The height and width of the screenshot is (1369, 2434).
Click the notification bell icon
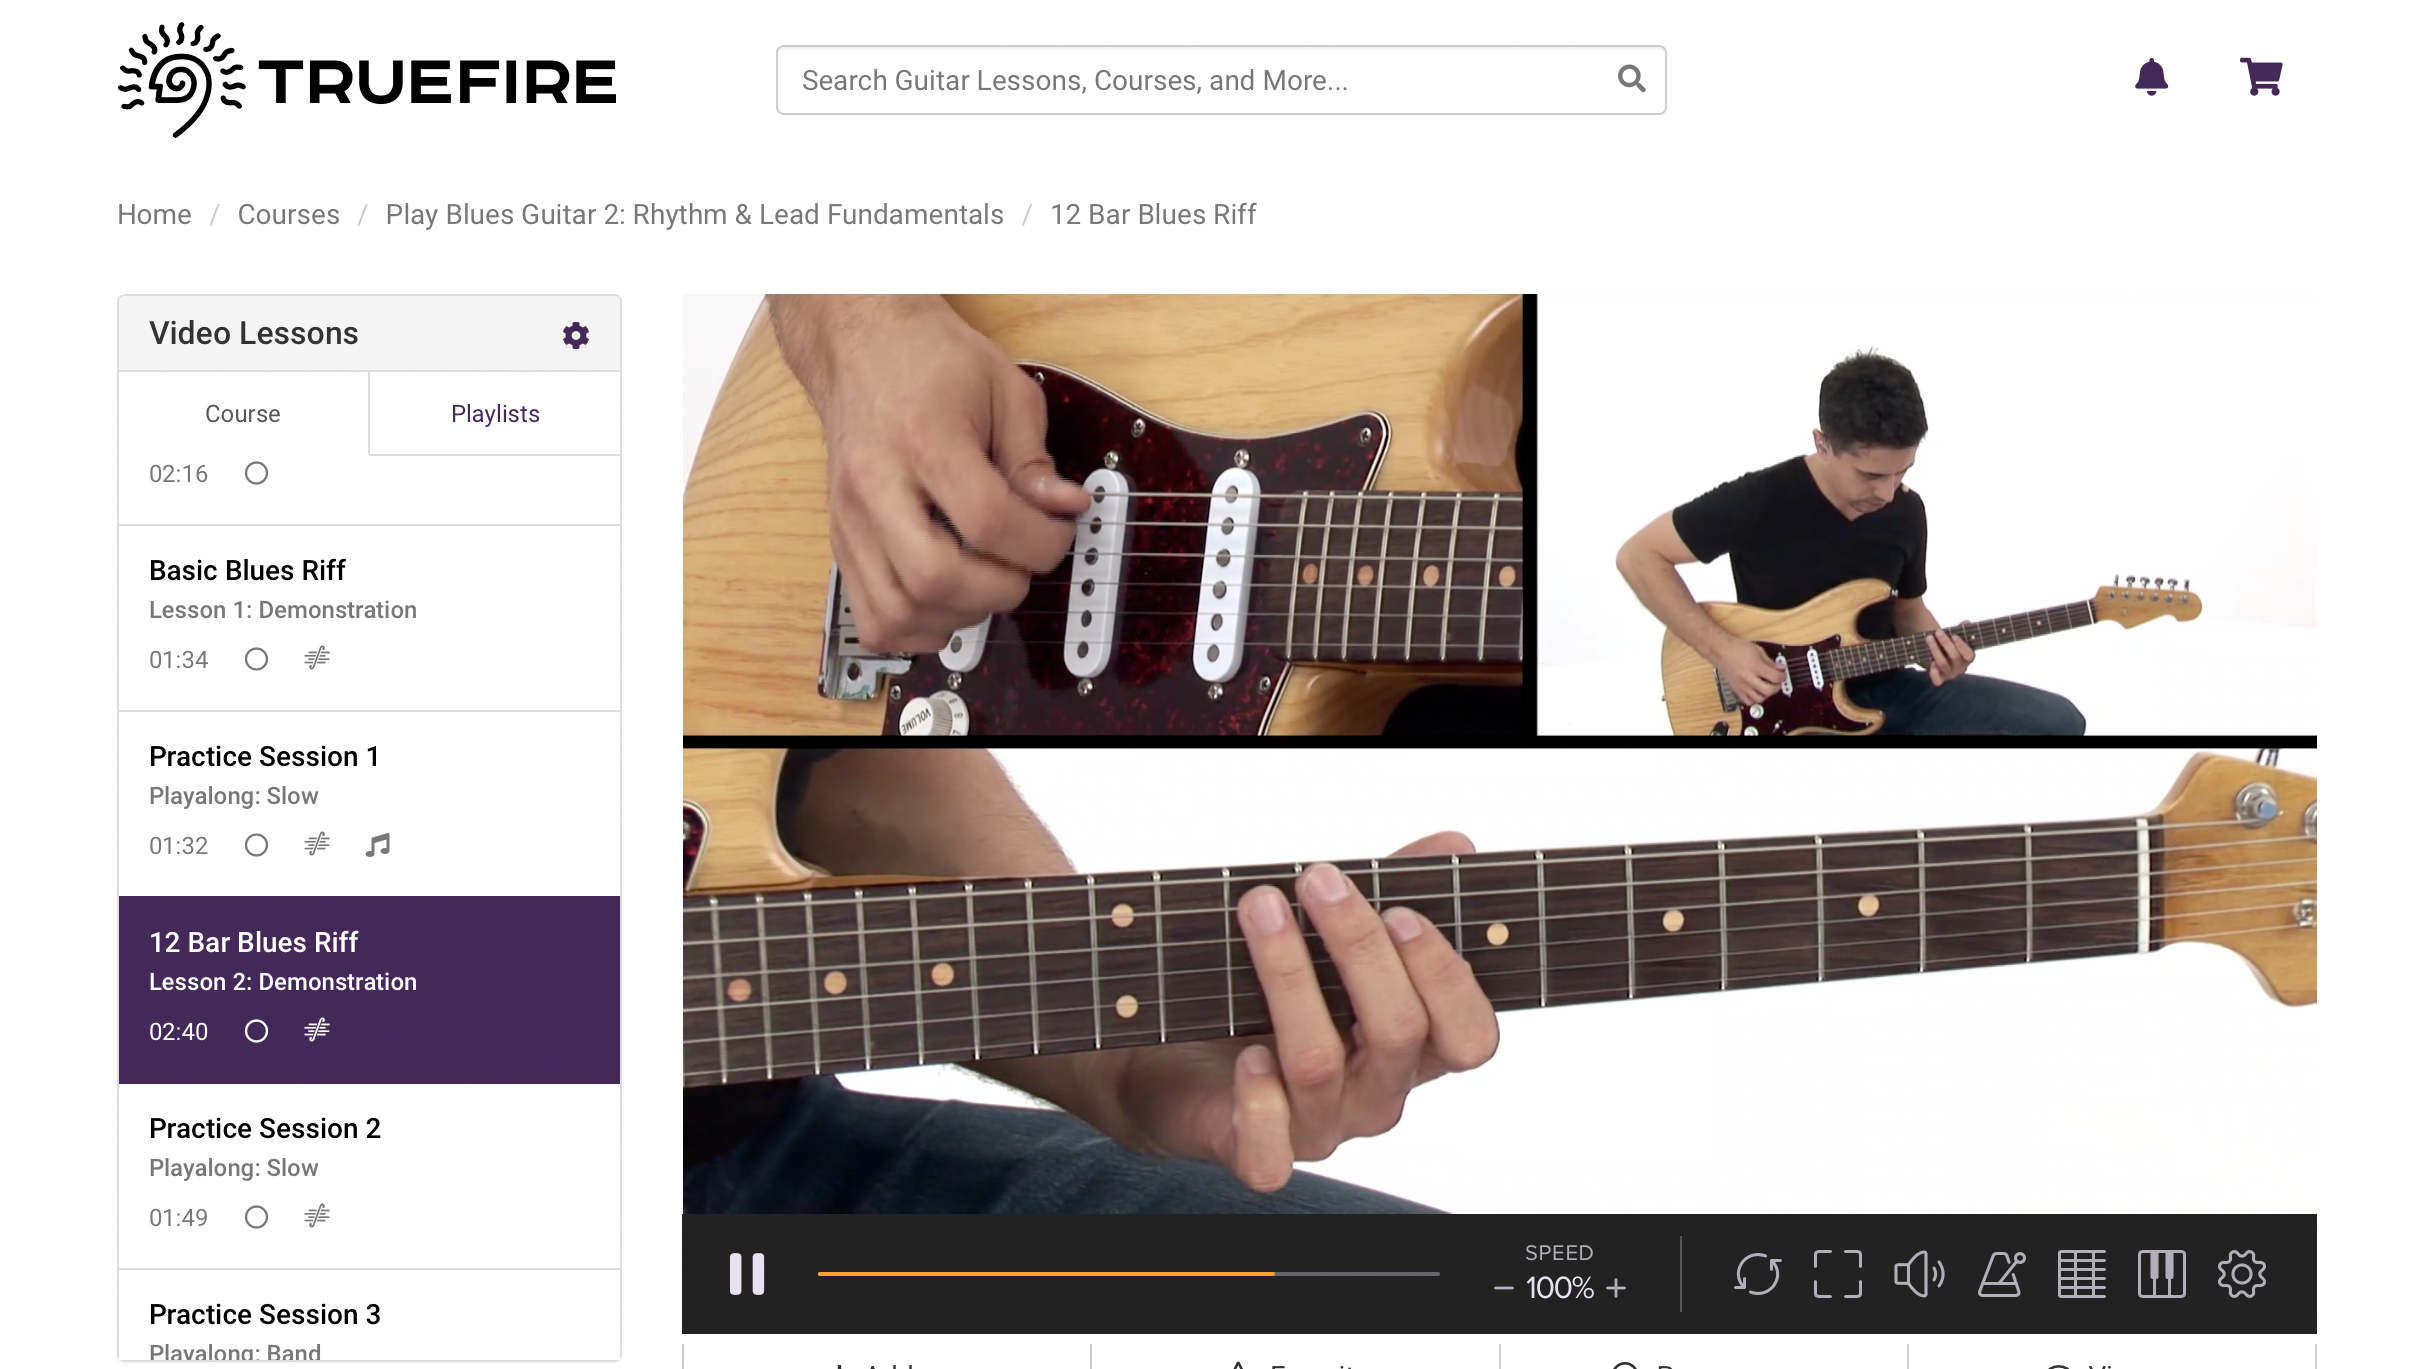2151,77
